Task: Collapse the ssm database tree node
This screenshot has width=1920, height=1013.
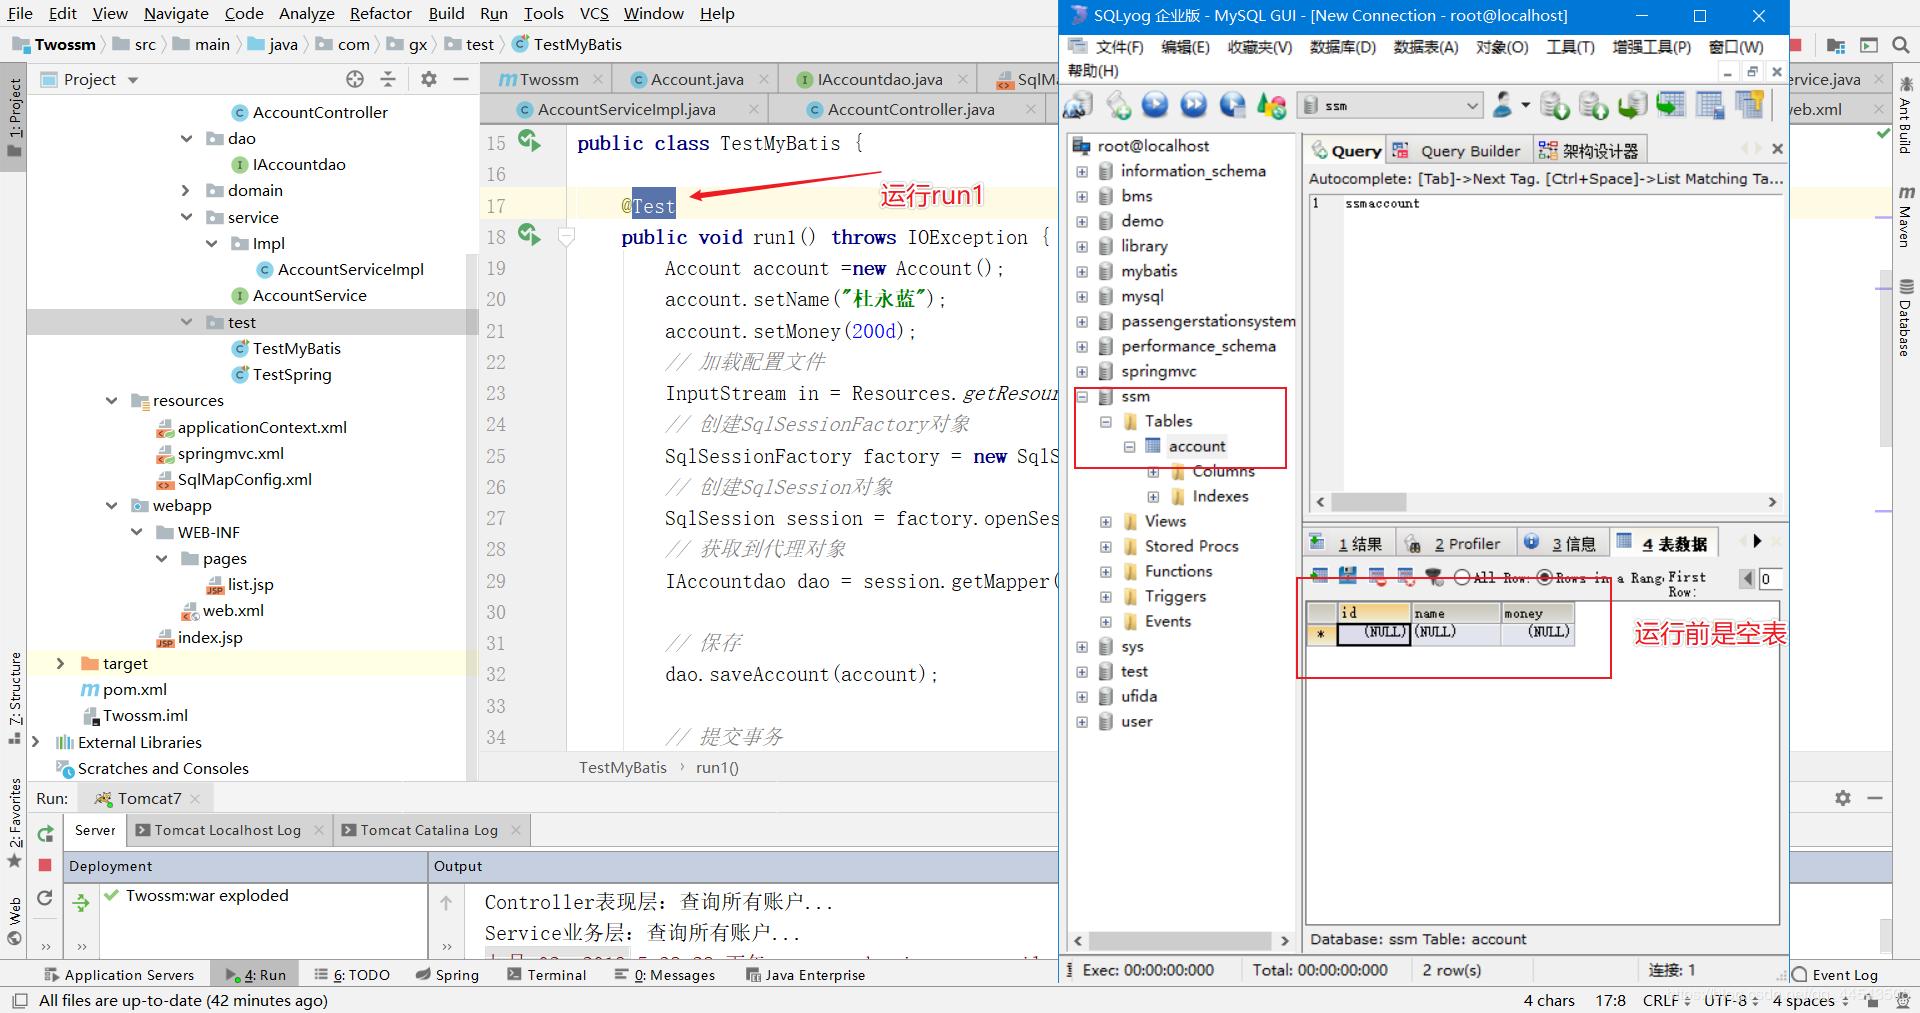Action: pos(1082,397)
